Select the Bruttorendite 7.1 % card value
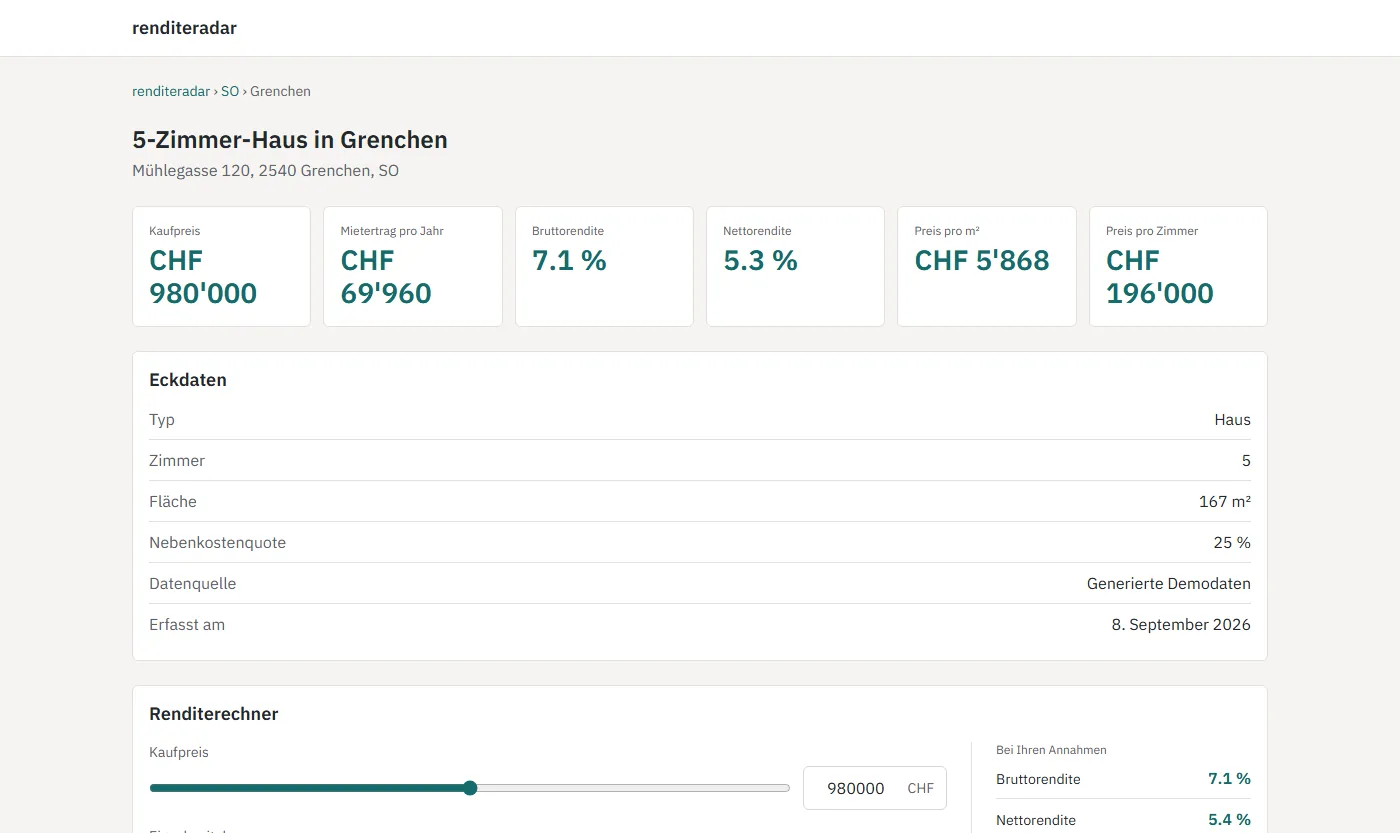Viewport: 1400px width, 833px height. pos(569,261)
